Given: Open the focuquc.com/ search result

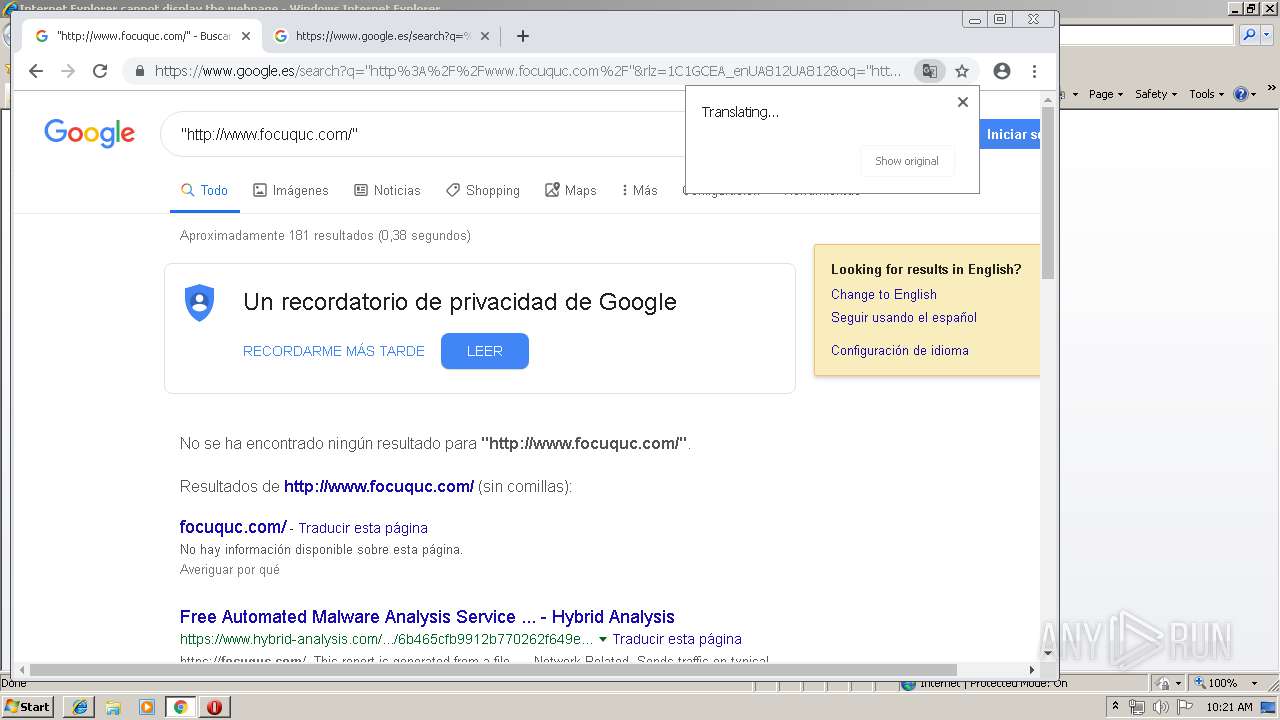Looking at the screenshot, I should [x=233, y=526].
